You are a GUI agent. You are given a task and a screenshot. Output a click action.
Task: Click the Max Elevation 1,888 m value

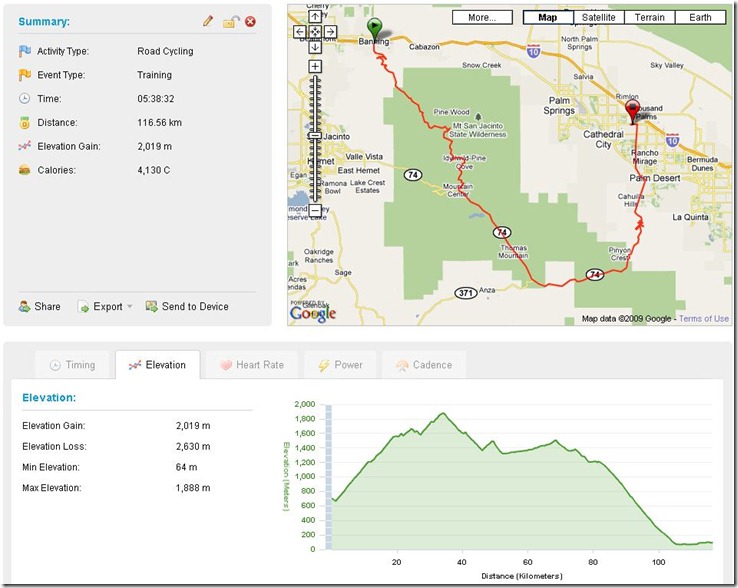pos(193,488)
